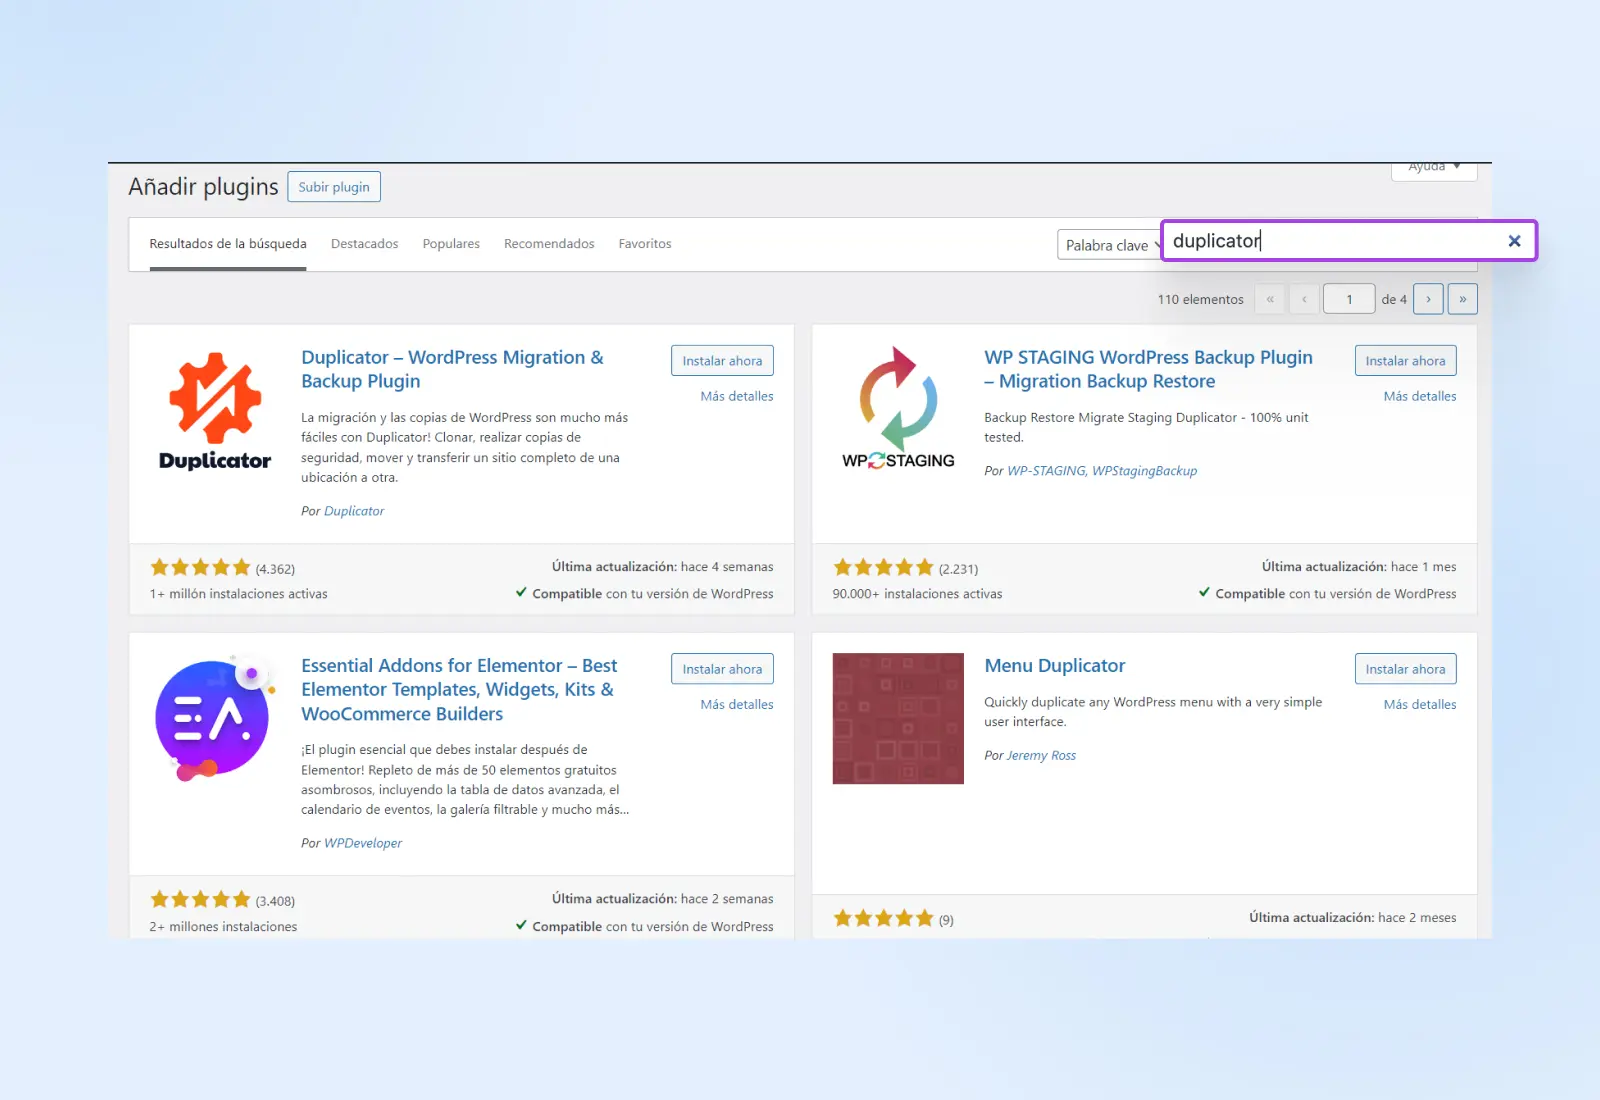Go to next page of plugin results
Screen dimensions: 1600x1100
[x=1428, y=299]
